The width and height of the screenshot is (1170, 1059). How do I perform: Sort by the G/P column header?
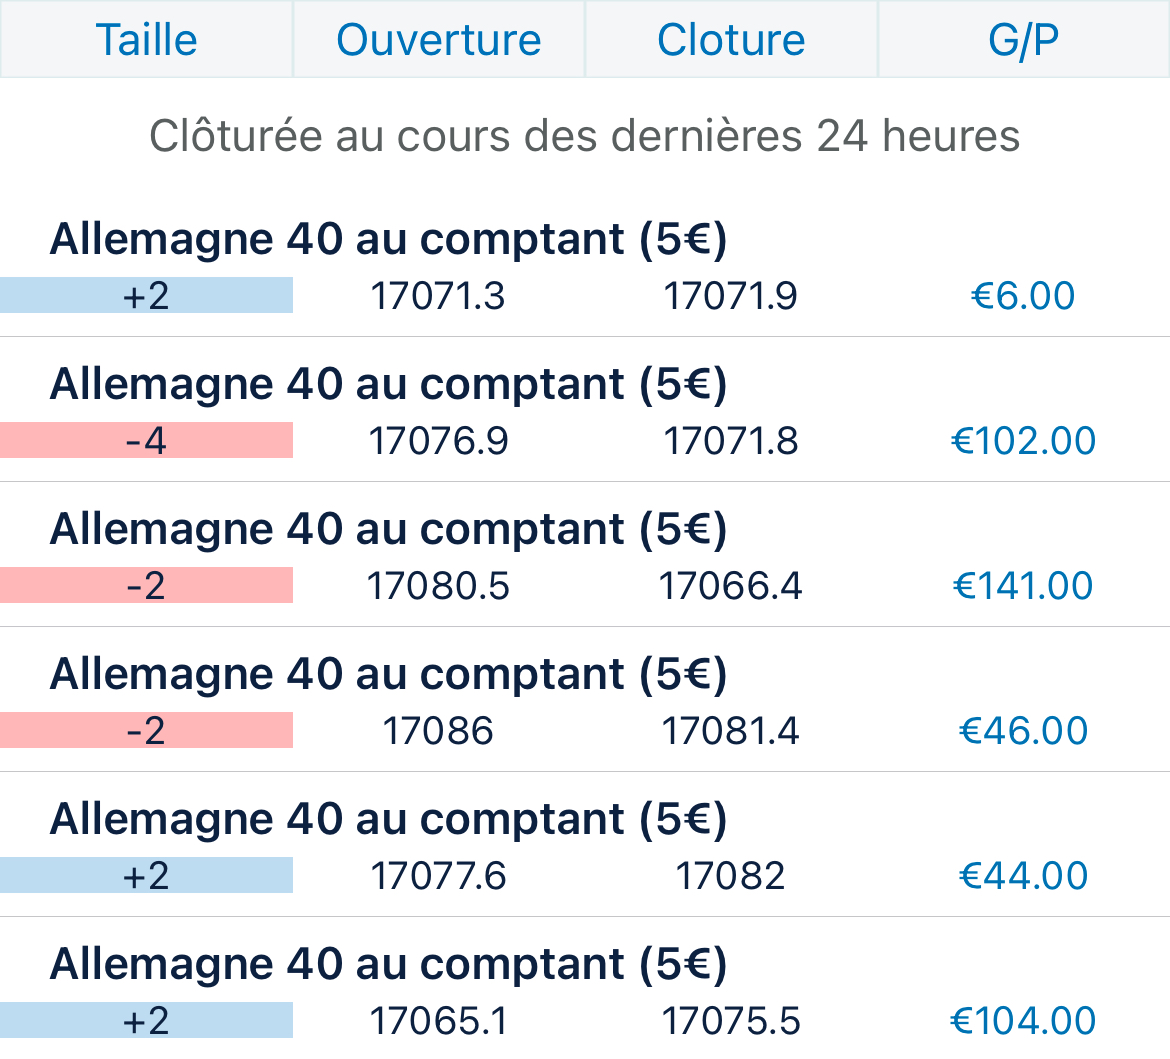[1023, 40]
